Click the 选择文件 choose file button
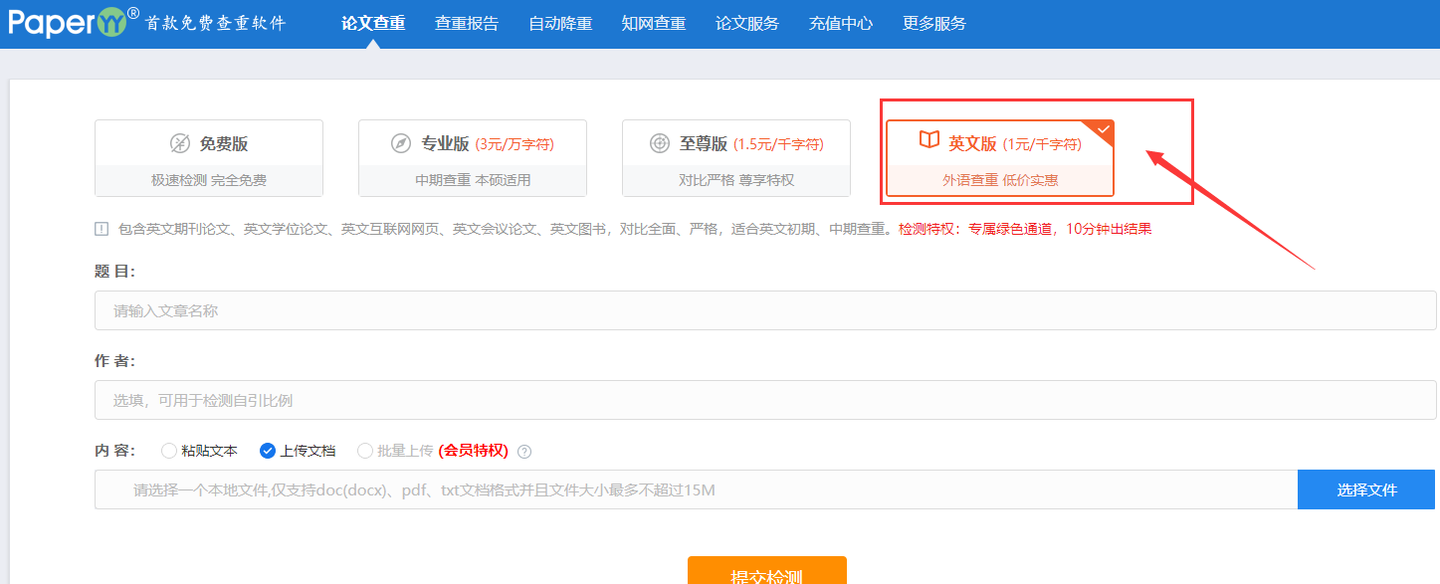The image size is (1440, 584). pos(1367,489)
